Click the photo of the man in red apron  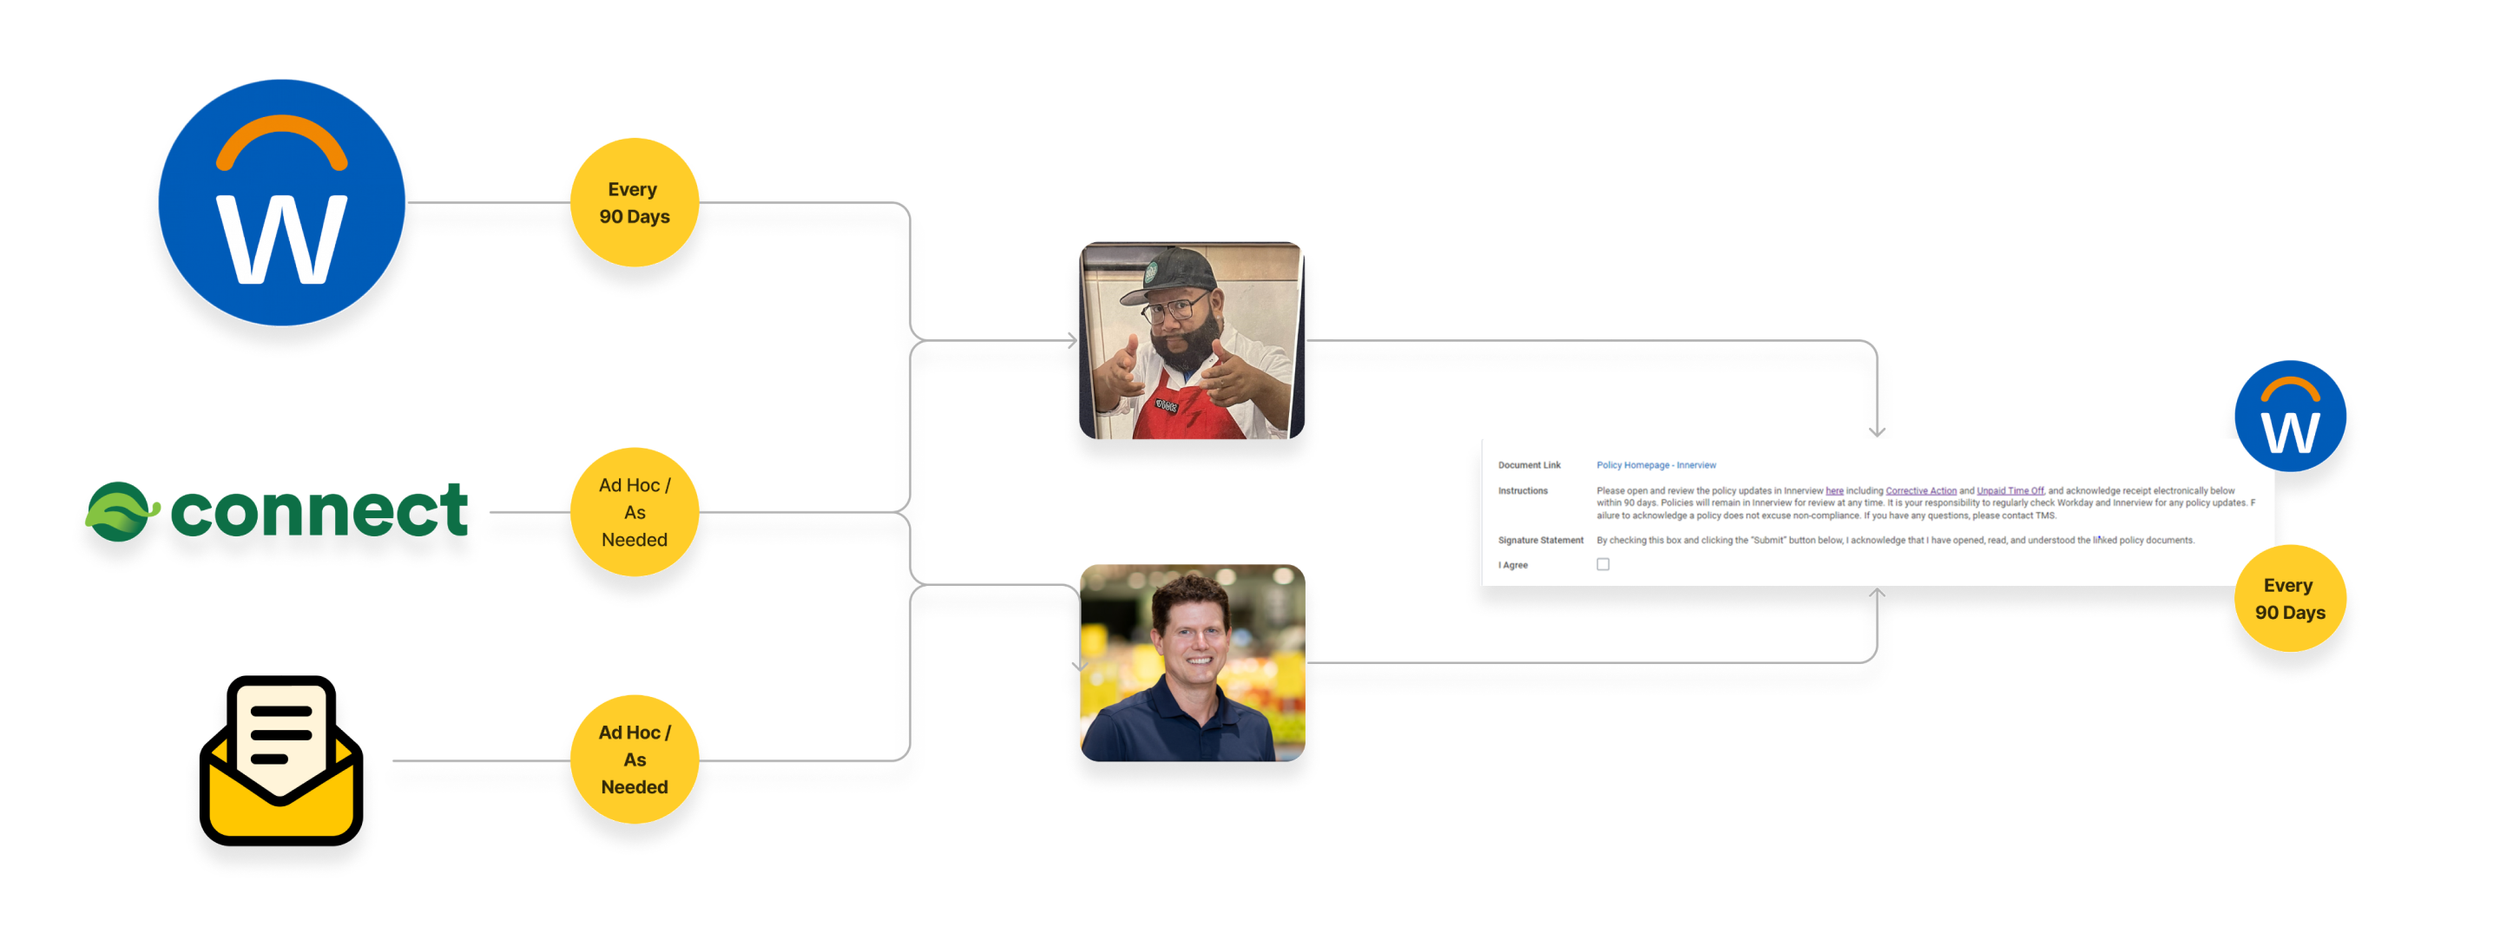[x=1192, y=340]
